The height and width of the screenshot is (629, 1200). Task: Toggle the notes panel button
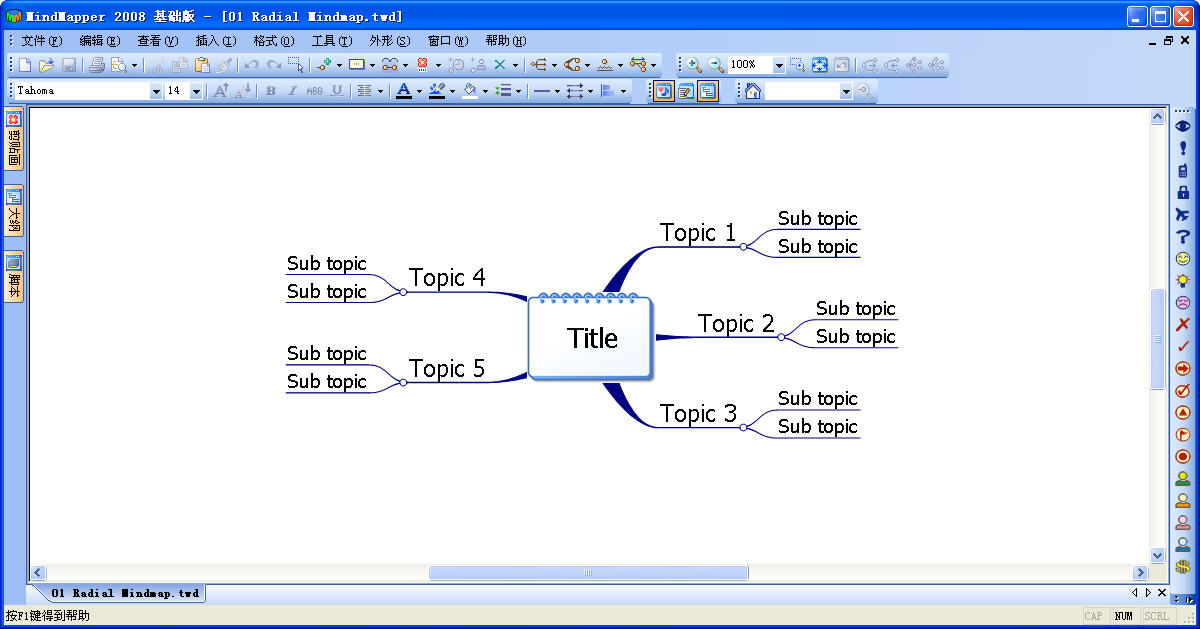click(x=14, y=276)
